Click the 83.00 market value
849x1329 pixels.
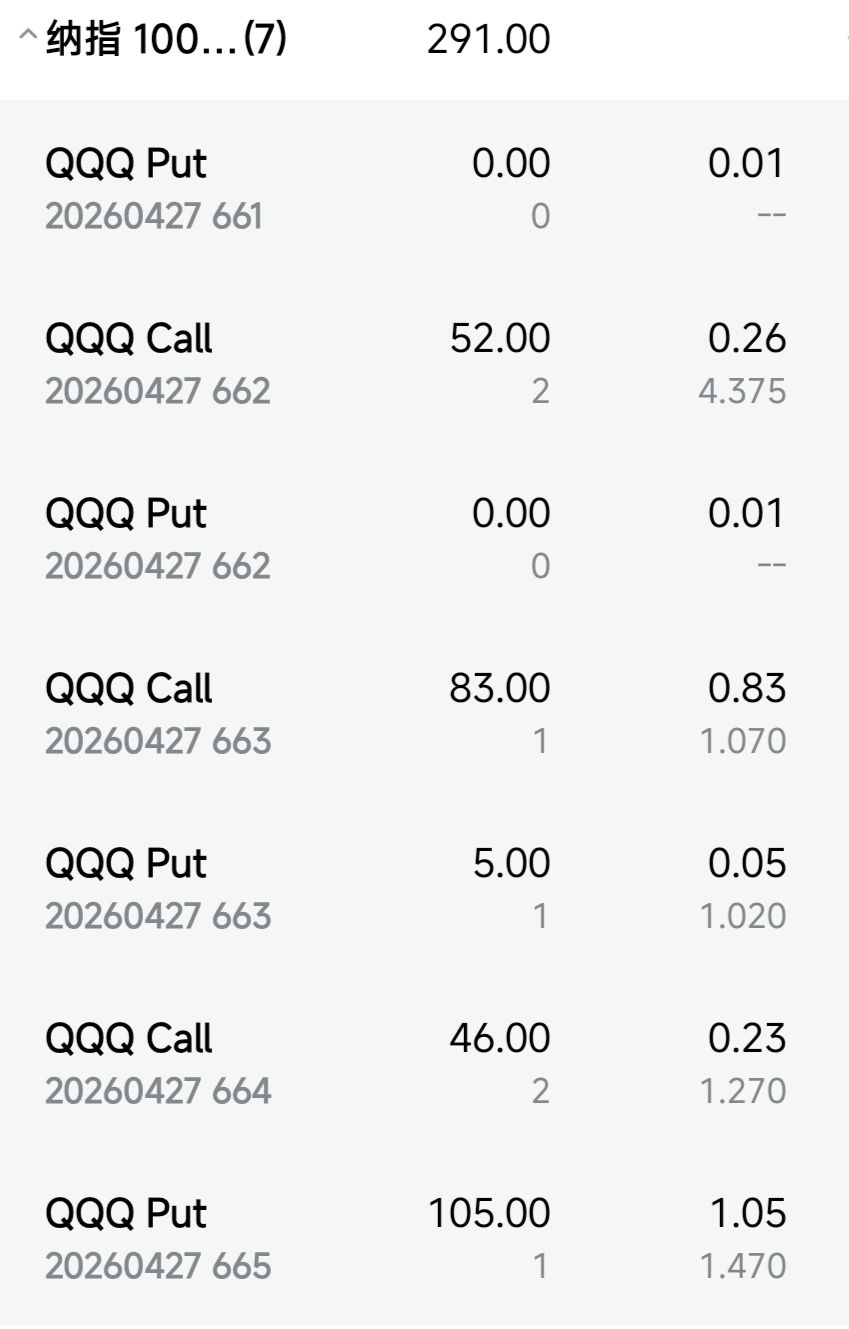500,688
